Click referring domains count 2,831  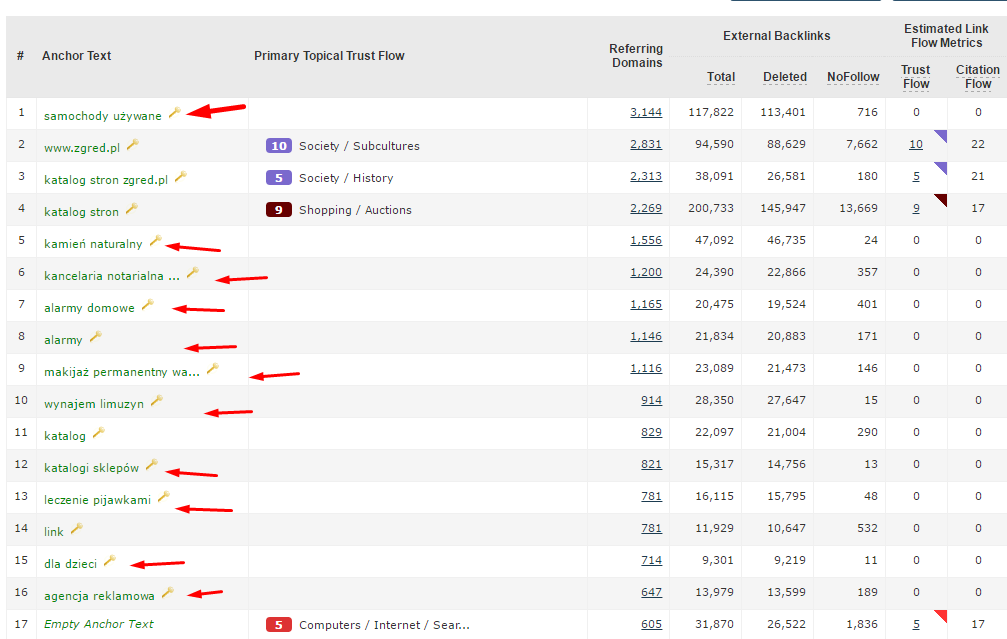645,144
